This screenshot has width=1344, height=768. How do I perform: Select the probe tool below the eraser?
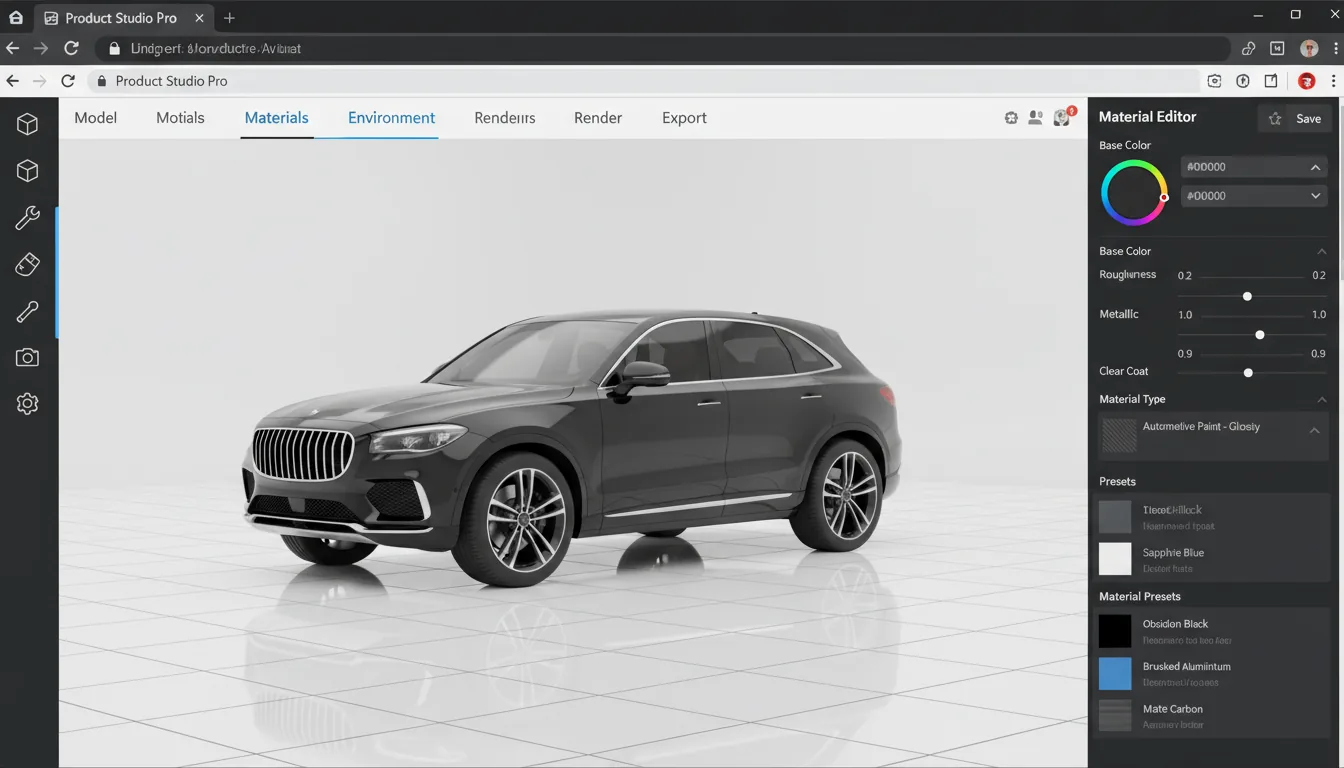26,311
